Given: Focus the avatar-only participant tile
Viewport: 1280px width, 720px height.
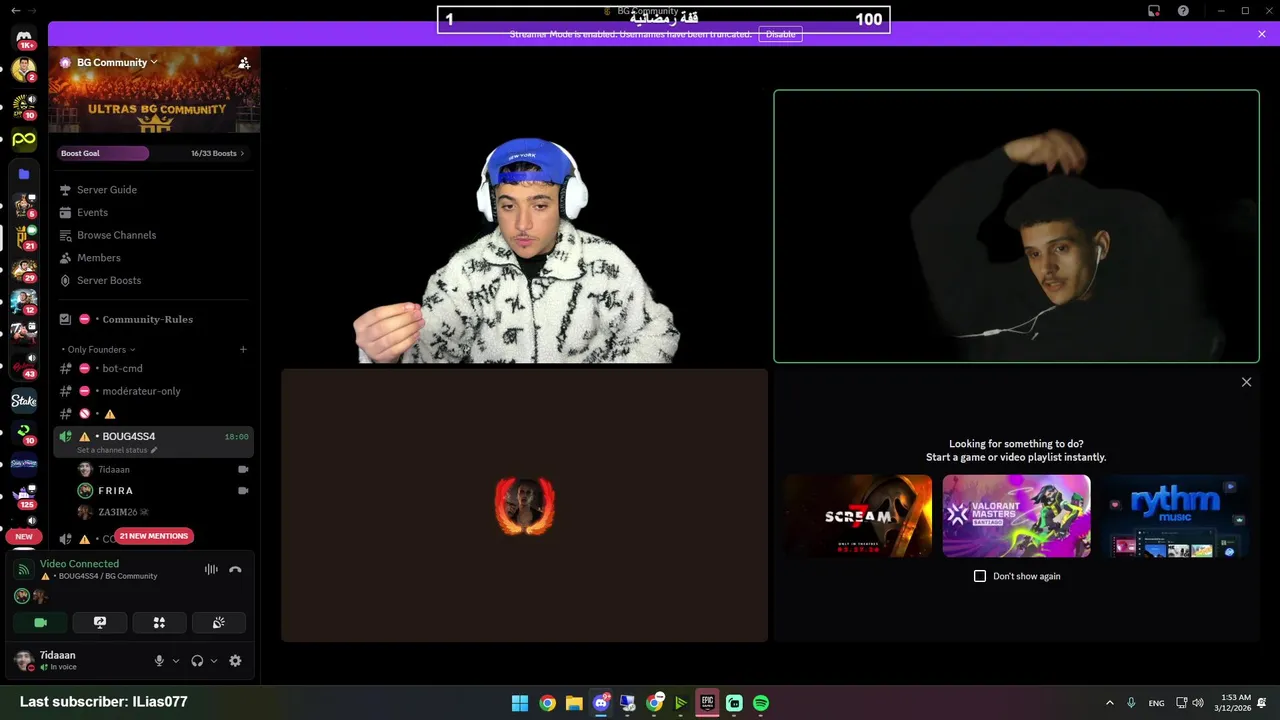Looking at the screenshot, I should pos(524,505).
